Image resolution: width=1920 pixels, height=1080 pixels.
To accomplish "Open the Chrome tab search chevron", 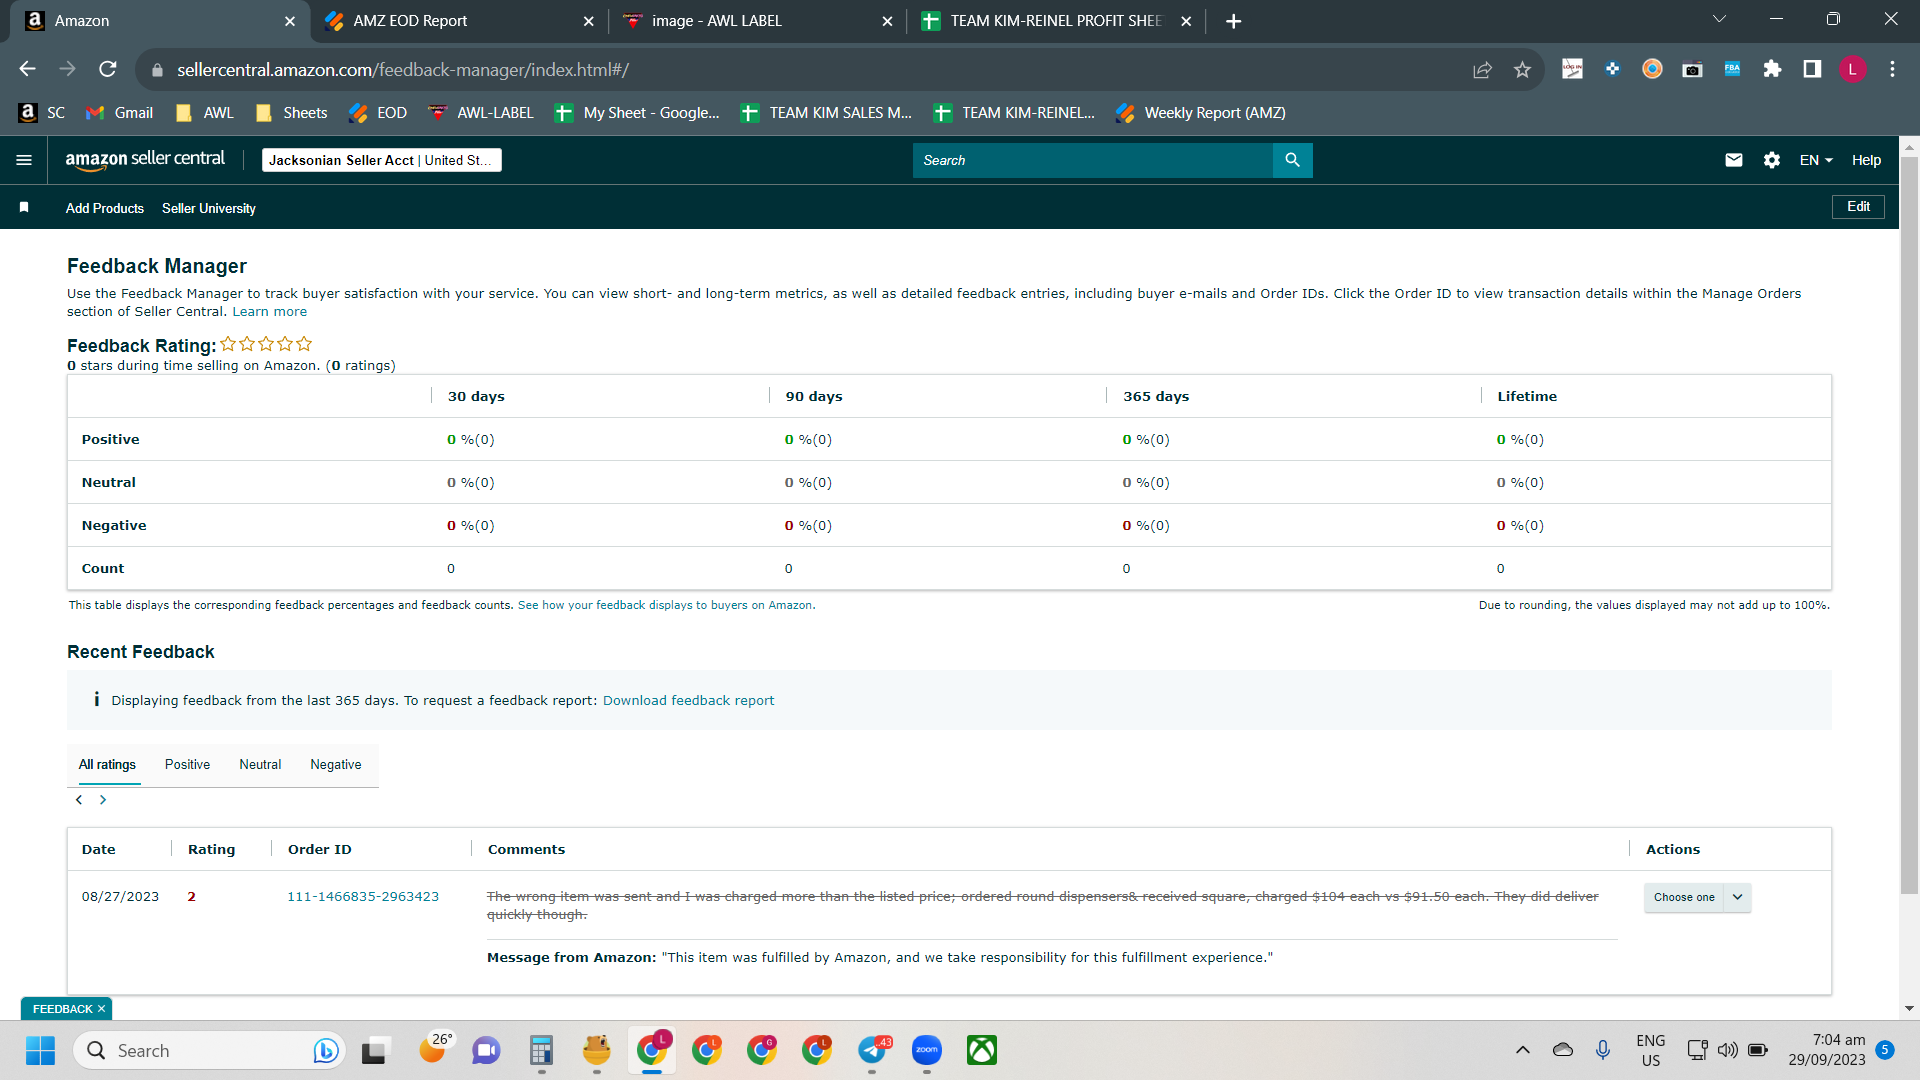I will coord(1719,19).
